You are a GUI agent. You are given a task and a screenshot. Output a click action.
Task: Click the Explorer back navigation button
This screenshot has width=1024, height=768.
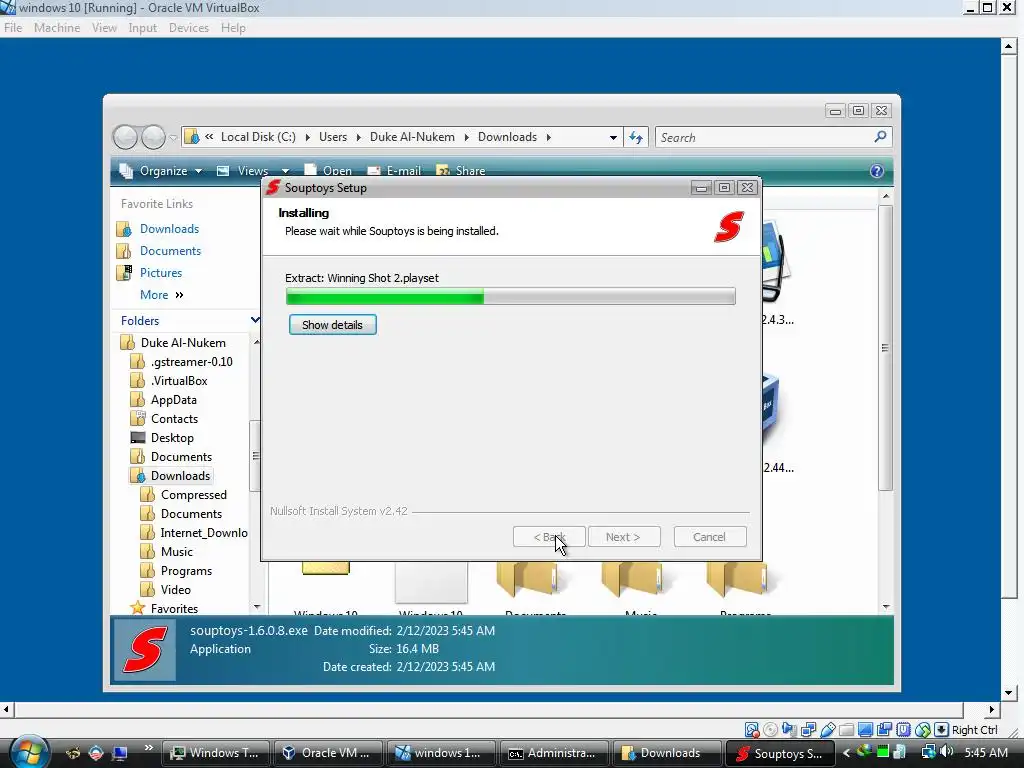coord(125,137)
